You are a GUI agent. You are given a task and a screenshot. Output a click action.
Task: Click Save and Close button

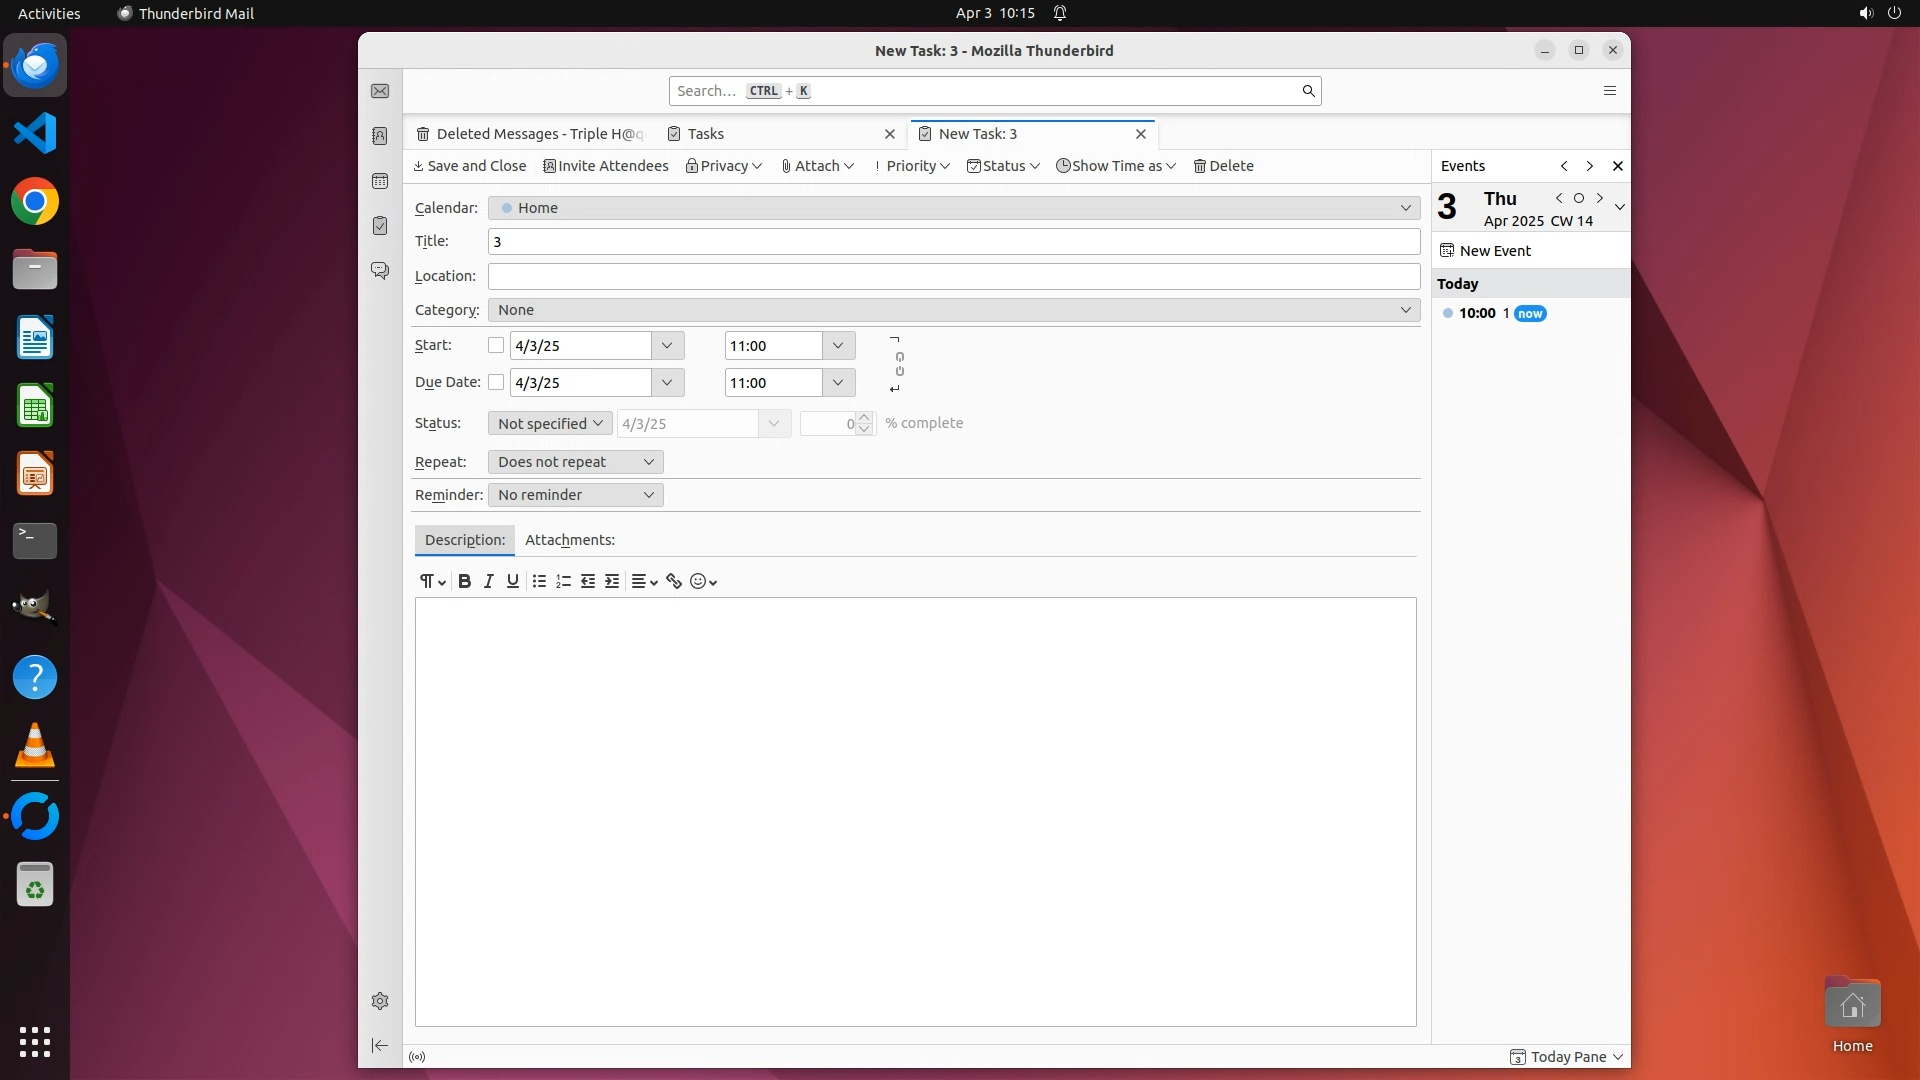(x=469, y=166)
